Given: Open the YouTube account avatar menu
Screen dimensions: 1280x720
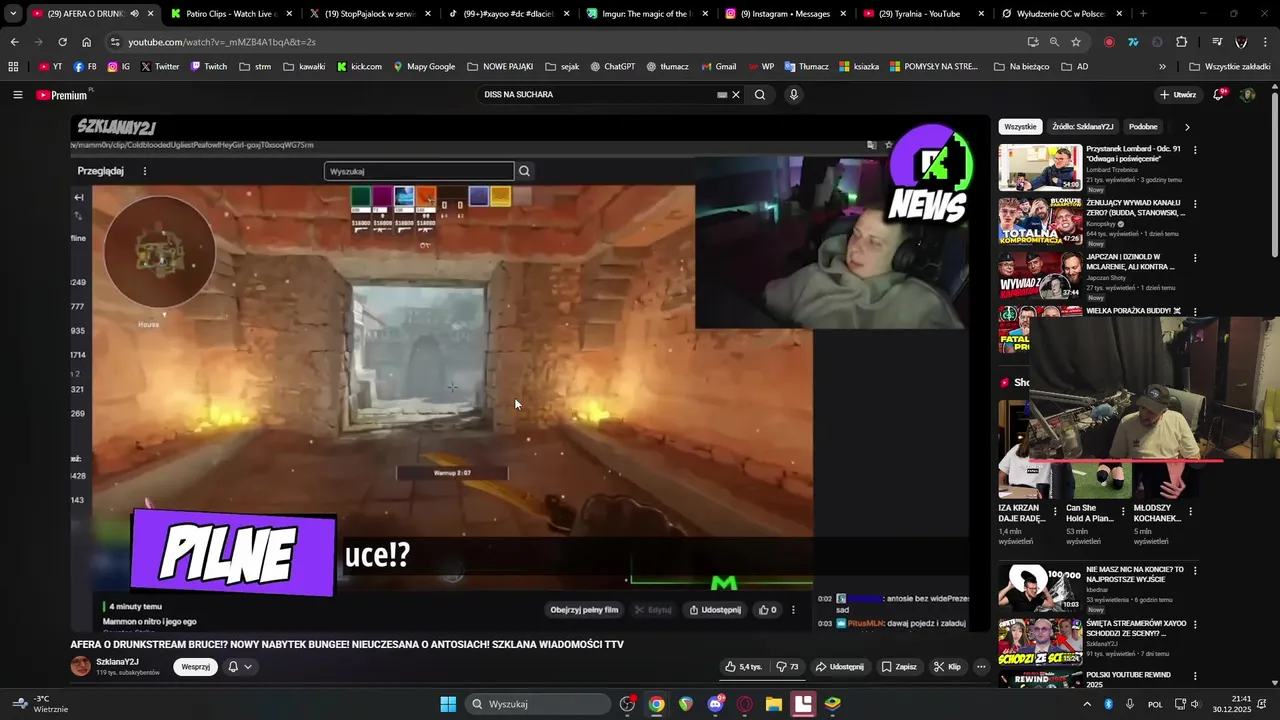Looking at the screenshot, I should 1247,95.
